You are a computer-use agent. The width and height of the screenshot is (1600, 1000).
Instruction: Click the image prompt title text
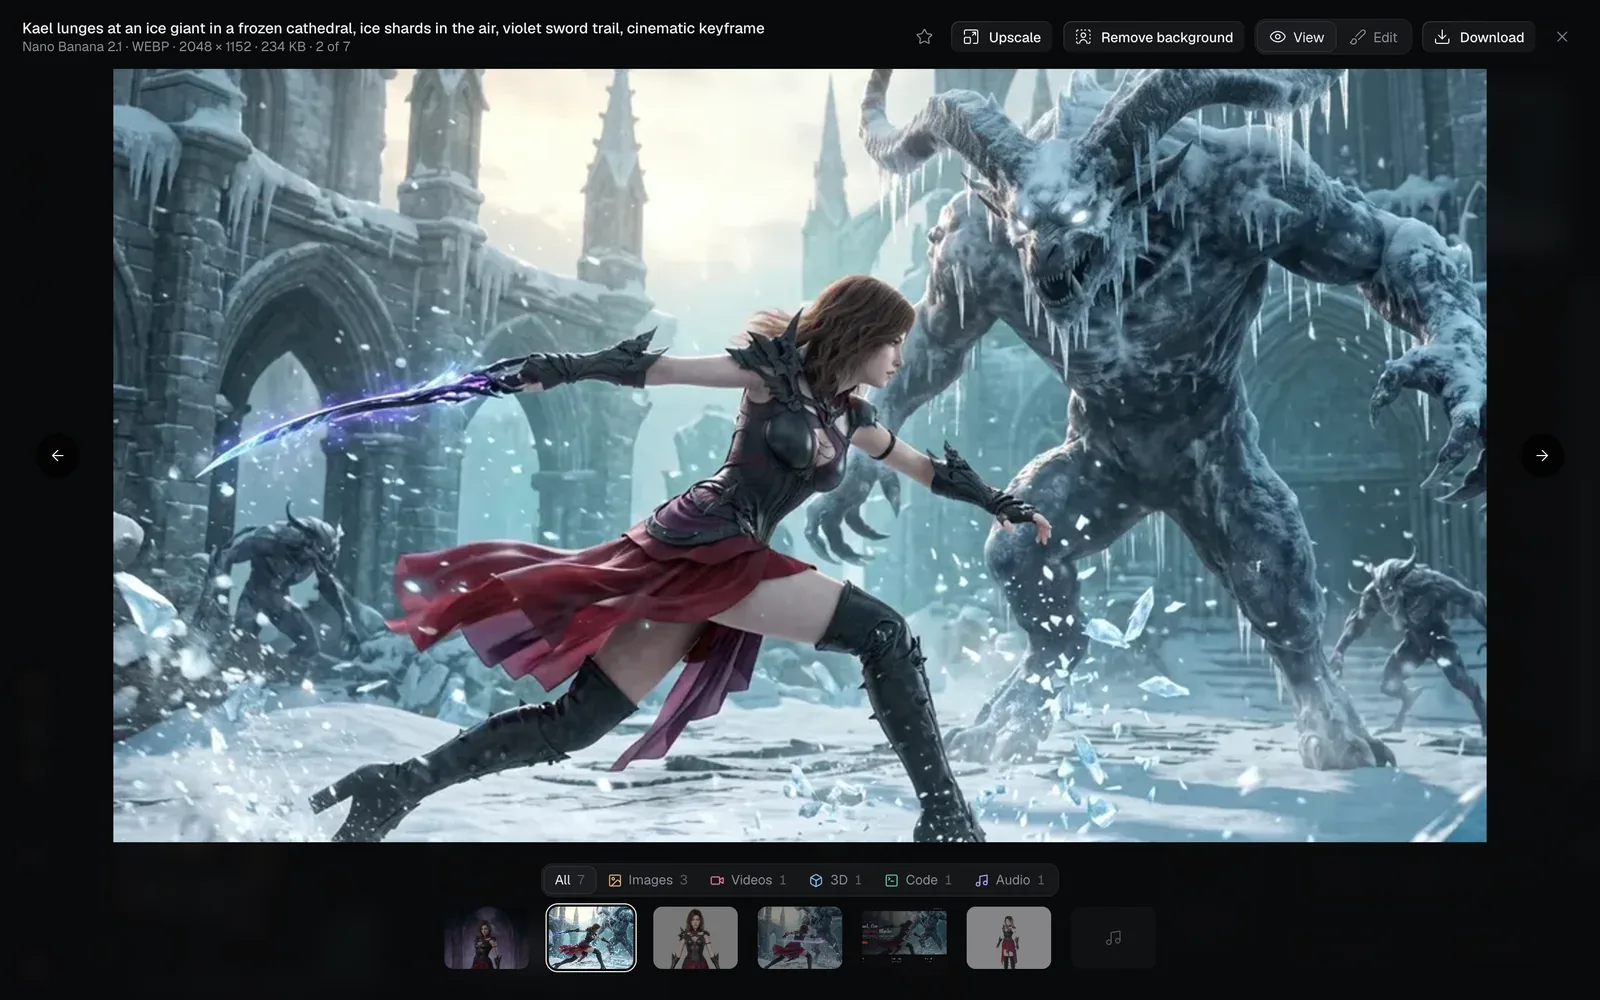coord(393,28)
